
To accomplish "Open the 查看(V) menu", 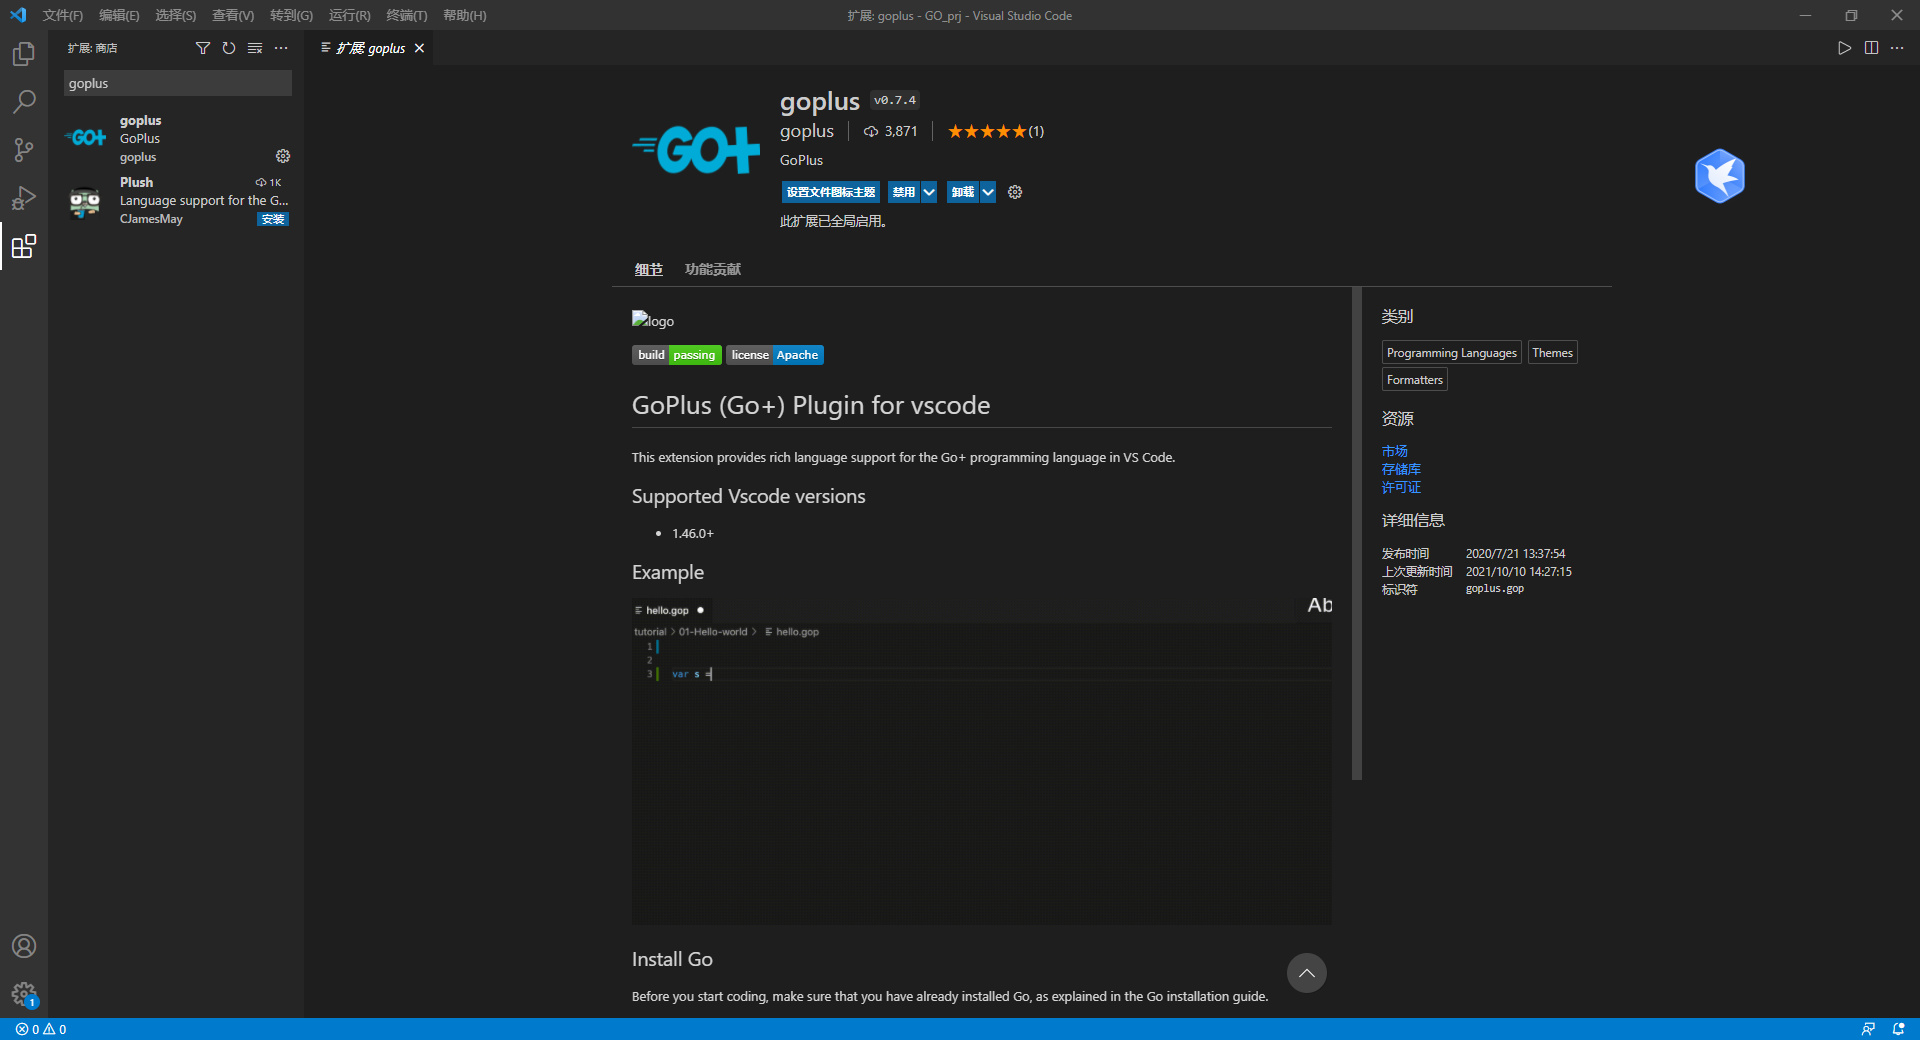I will point(233,15).
